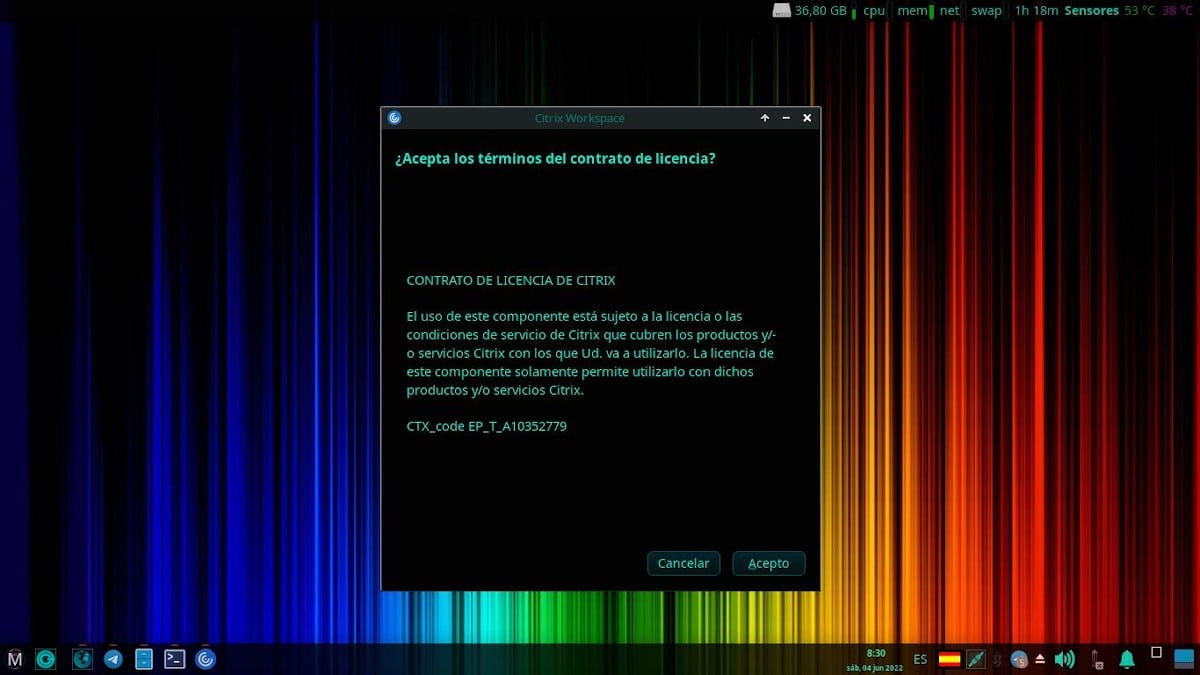Image resolution: width=1200 pixels, height=675 pixels.
Task: Launch the terminal emulator from the taskbar
Action: (x=174, y=658)
